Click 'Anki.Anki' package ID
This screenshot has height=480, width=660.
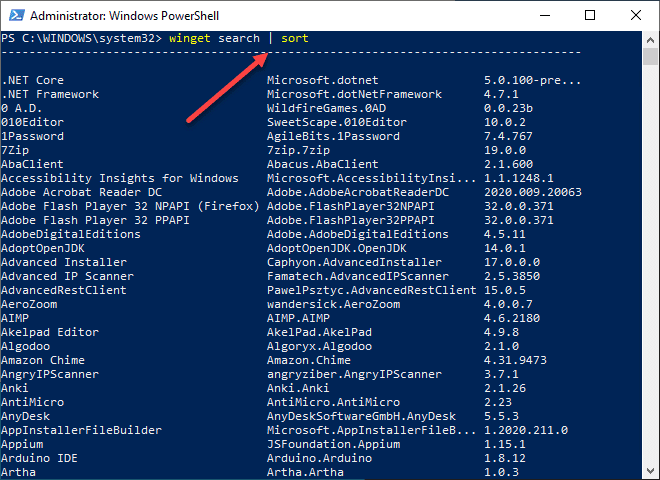(298, 388)
